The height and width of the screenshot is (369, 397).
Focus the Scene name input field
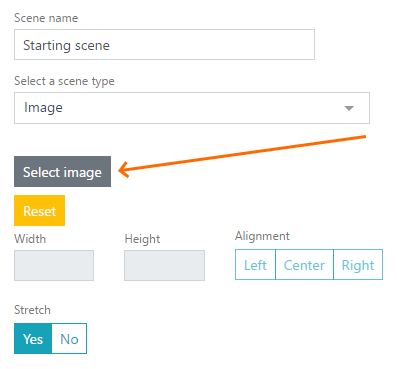(x=164, y=45)
